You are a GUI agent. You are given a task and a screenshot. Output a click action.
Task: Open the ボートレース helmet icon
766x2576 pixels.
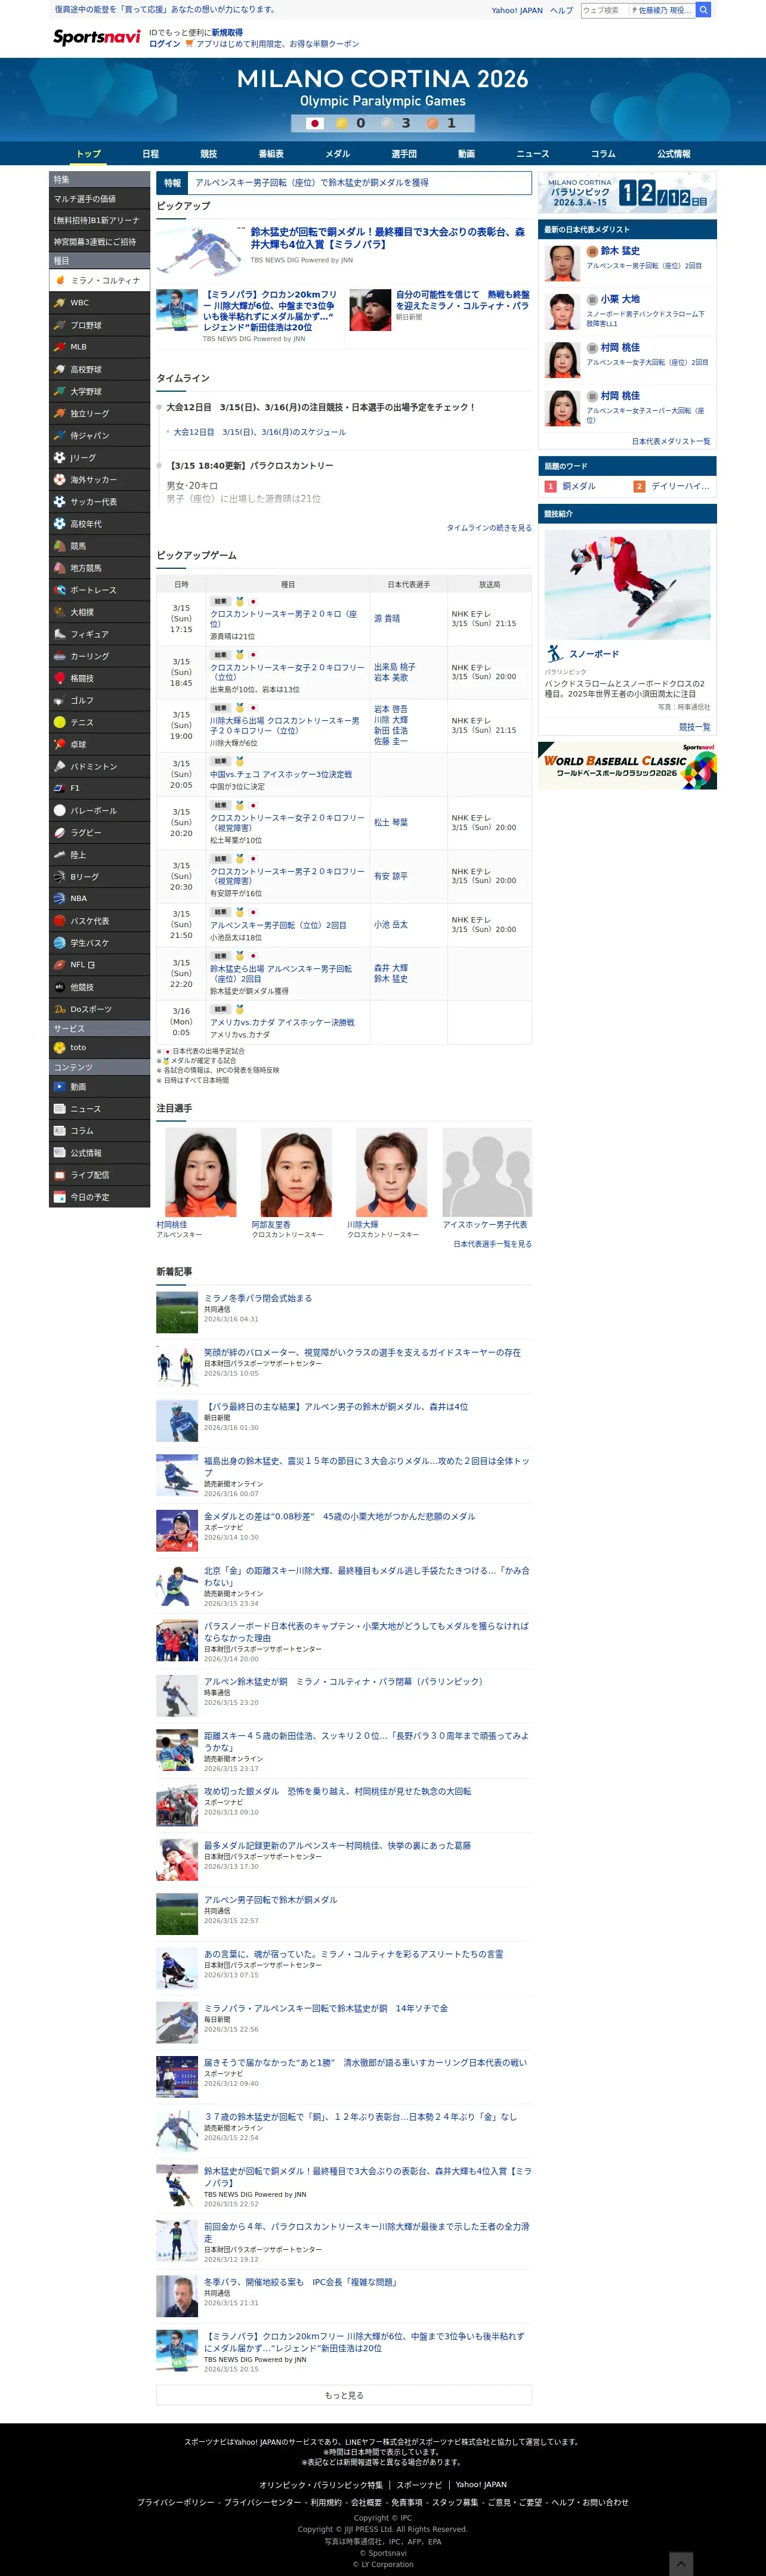pyautogui.click(x=60, y=589)
